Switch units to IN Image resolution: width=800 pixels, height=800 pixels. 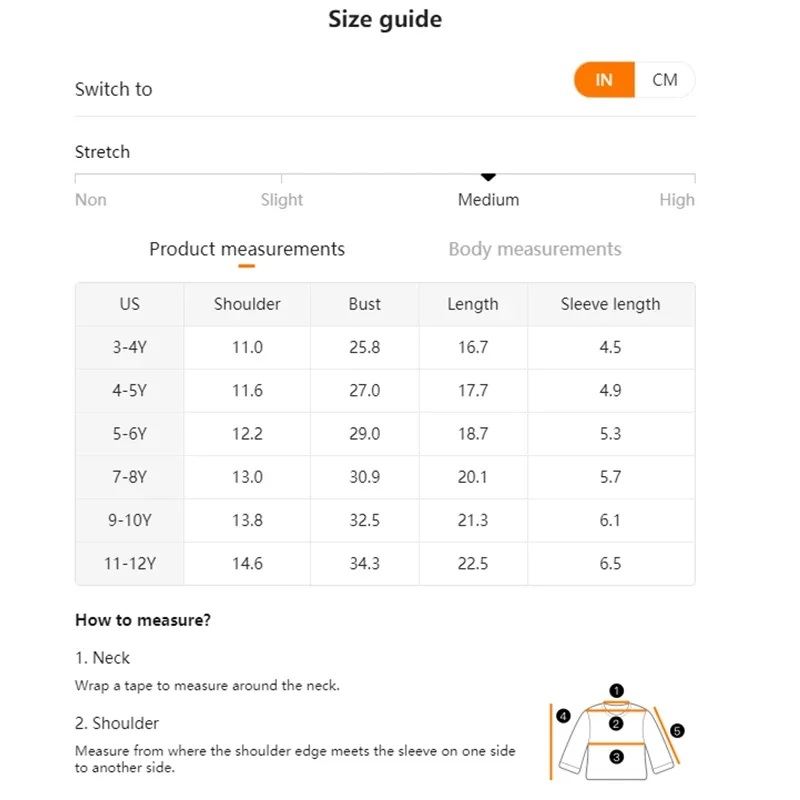pos(604,80)
